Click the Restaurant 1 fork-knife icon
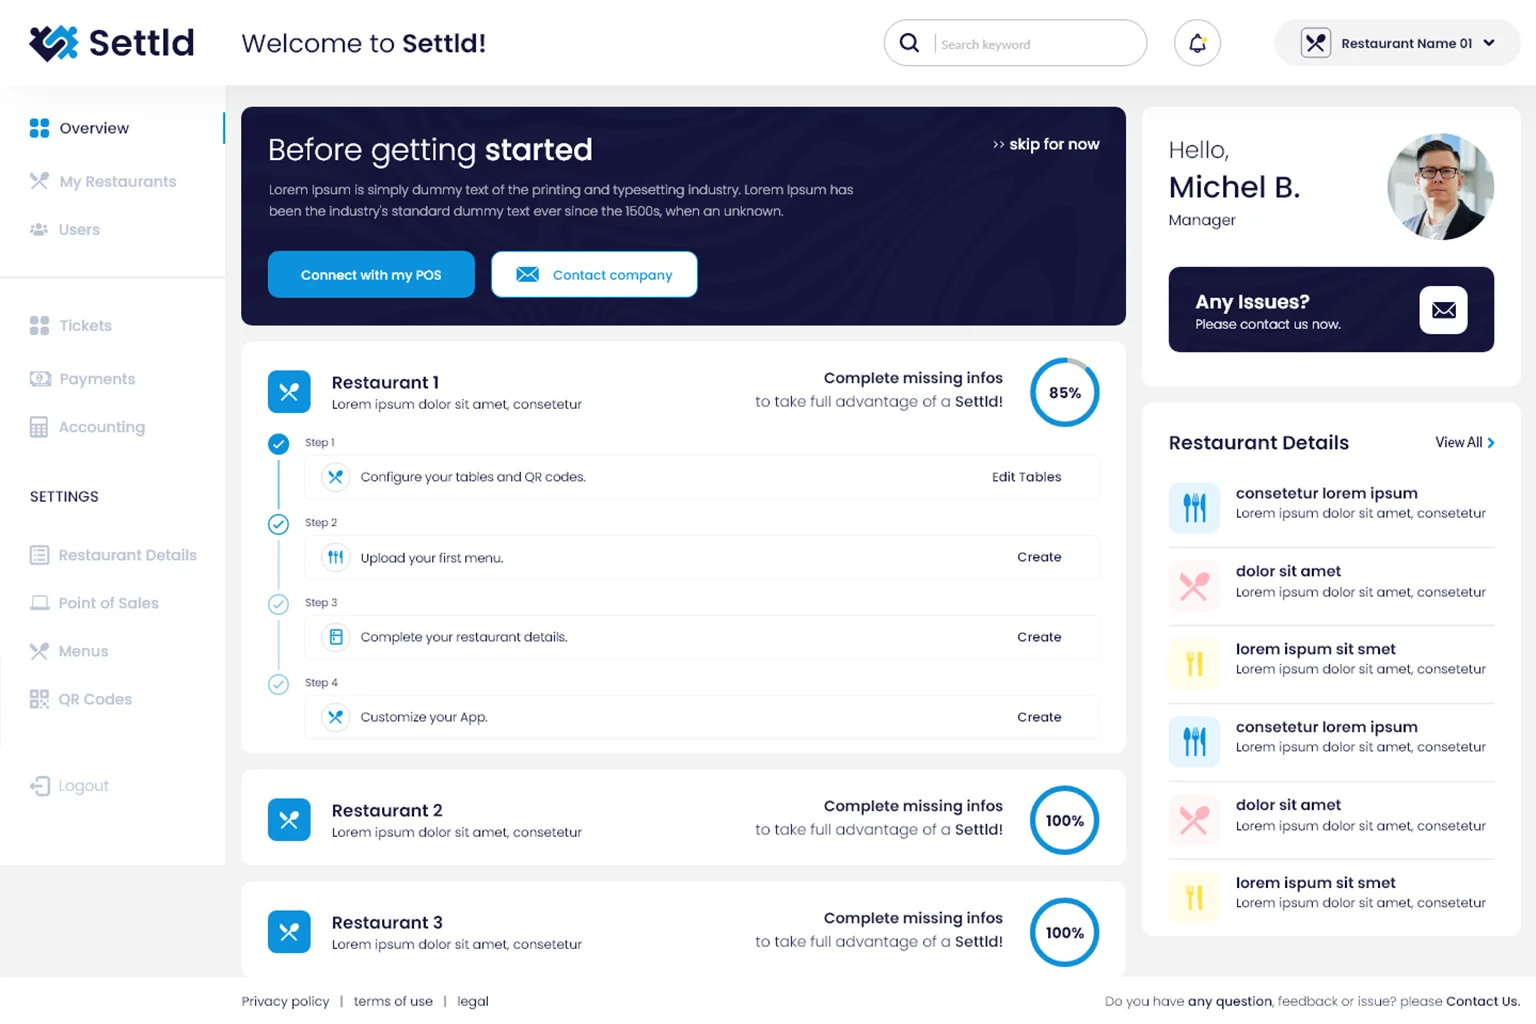The width and height of the screenshot is (1536, 1024). tap(289, 392)
